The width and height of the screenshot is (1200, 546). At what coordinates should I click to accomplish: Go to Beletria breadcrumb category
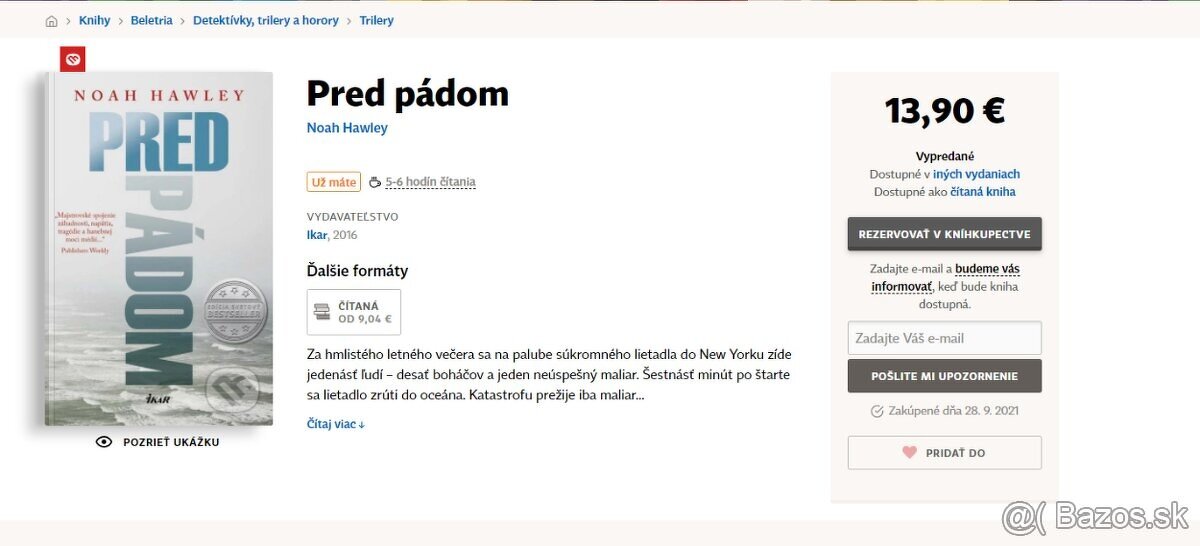pyautogui.click(x=151, y=21)
